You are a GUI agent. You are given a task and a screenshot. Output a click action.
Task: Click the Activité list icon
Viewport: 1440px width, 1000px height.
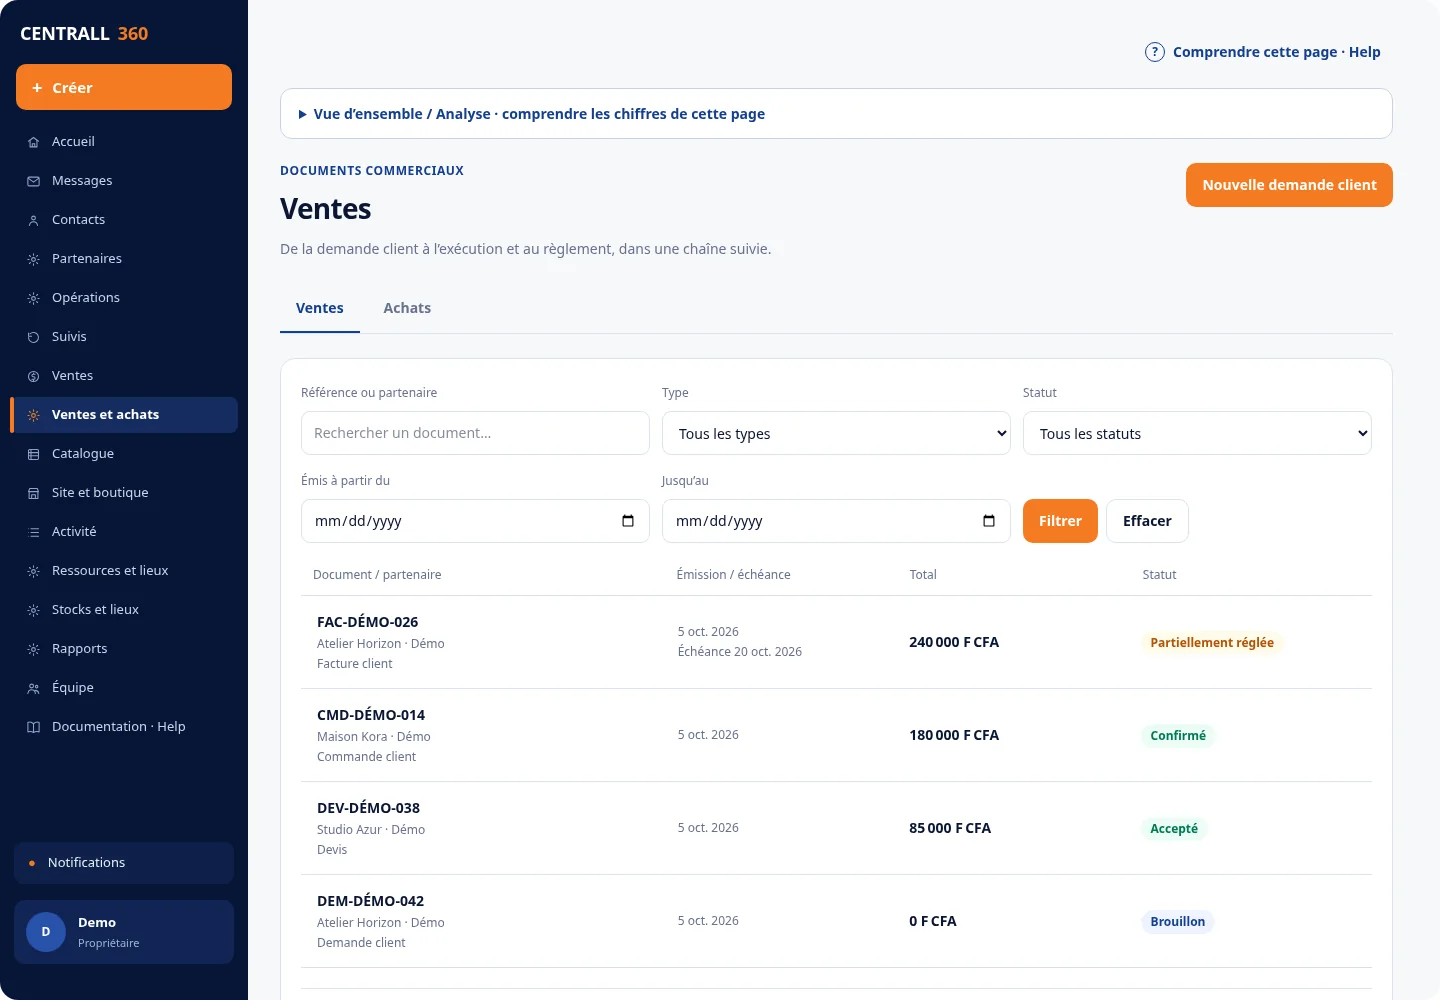click(33, 532)
